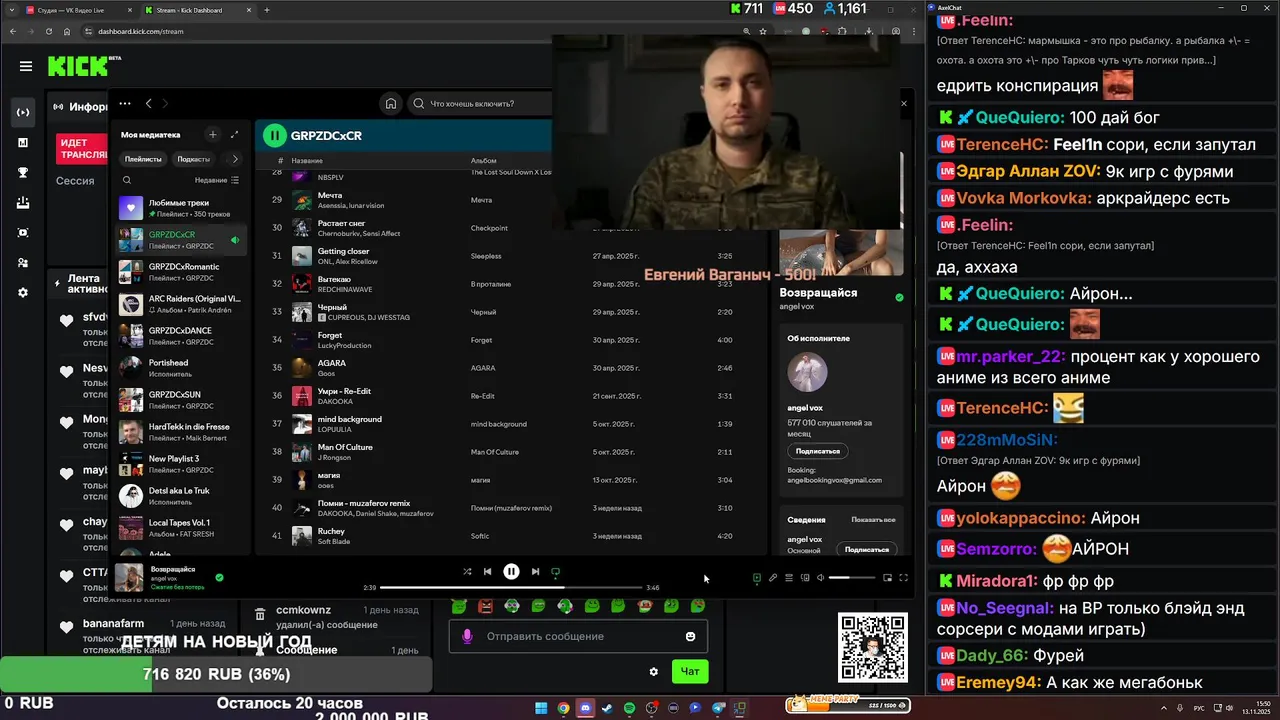Image resolution: width=1280 pixels, height=720 pixels.
Task: Open Discord from the taskbar
Action: tap(585, 708)
